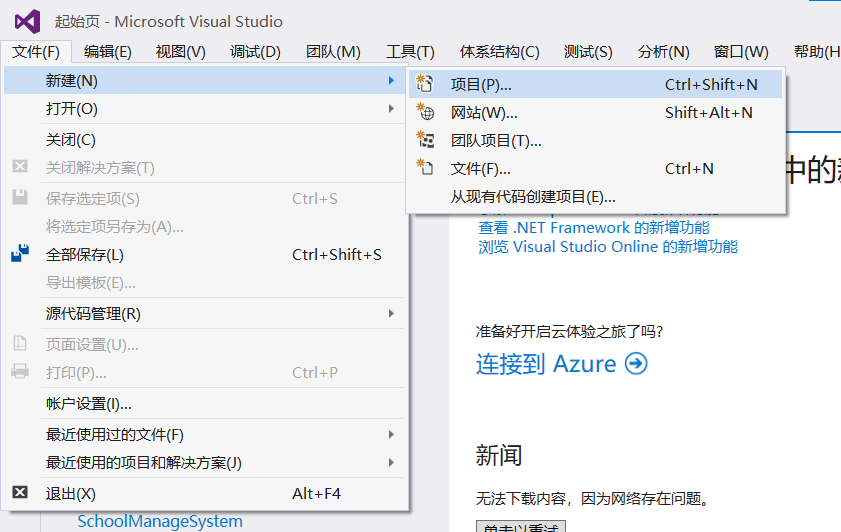Open the 窗口(W) menu
The height and width of the screenshot is (532, 841).
[x=741, y=52]
